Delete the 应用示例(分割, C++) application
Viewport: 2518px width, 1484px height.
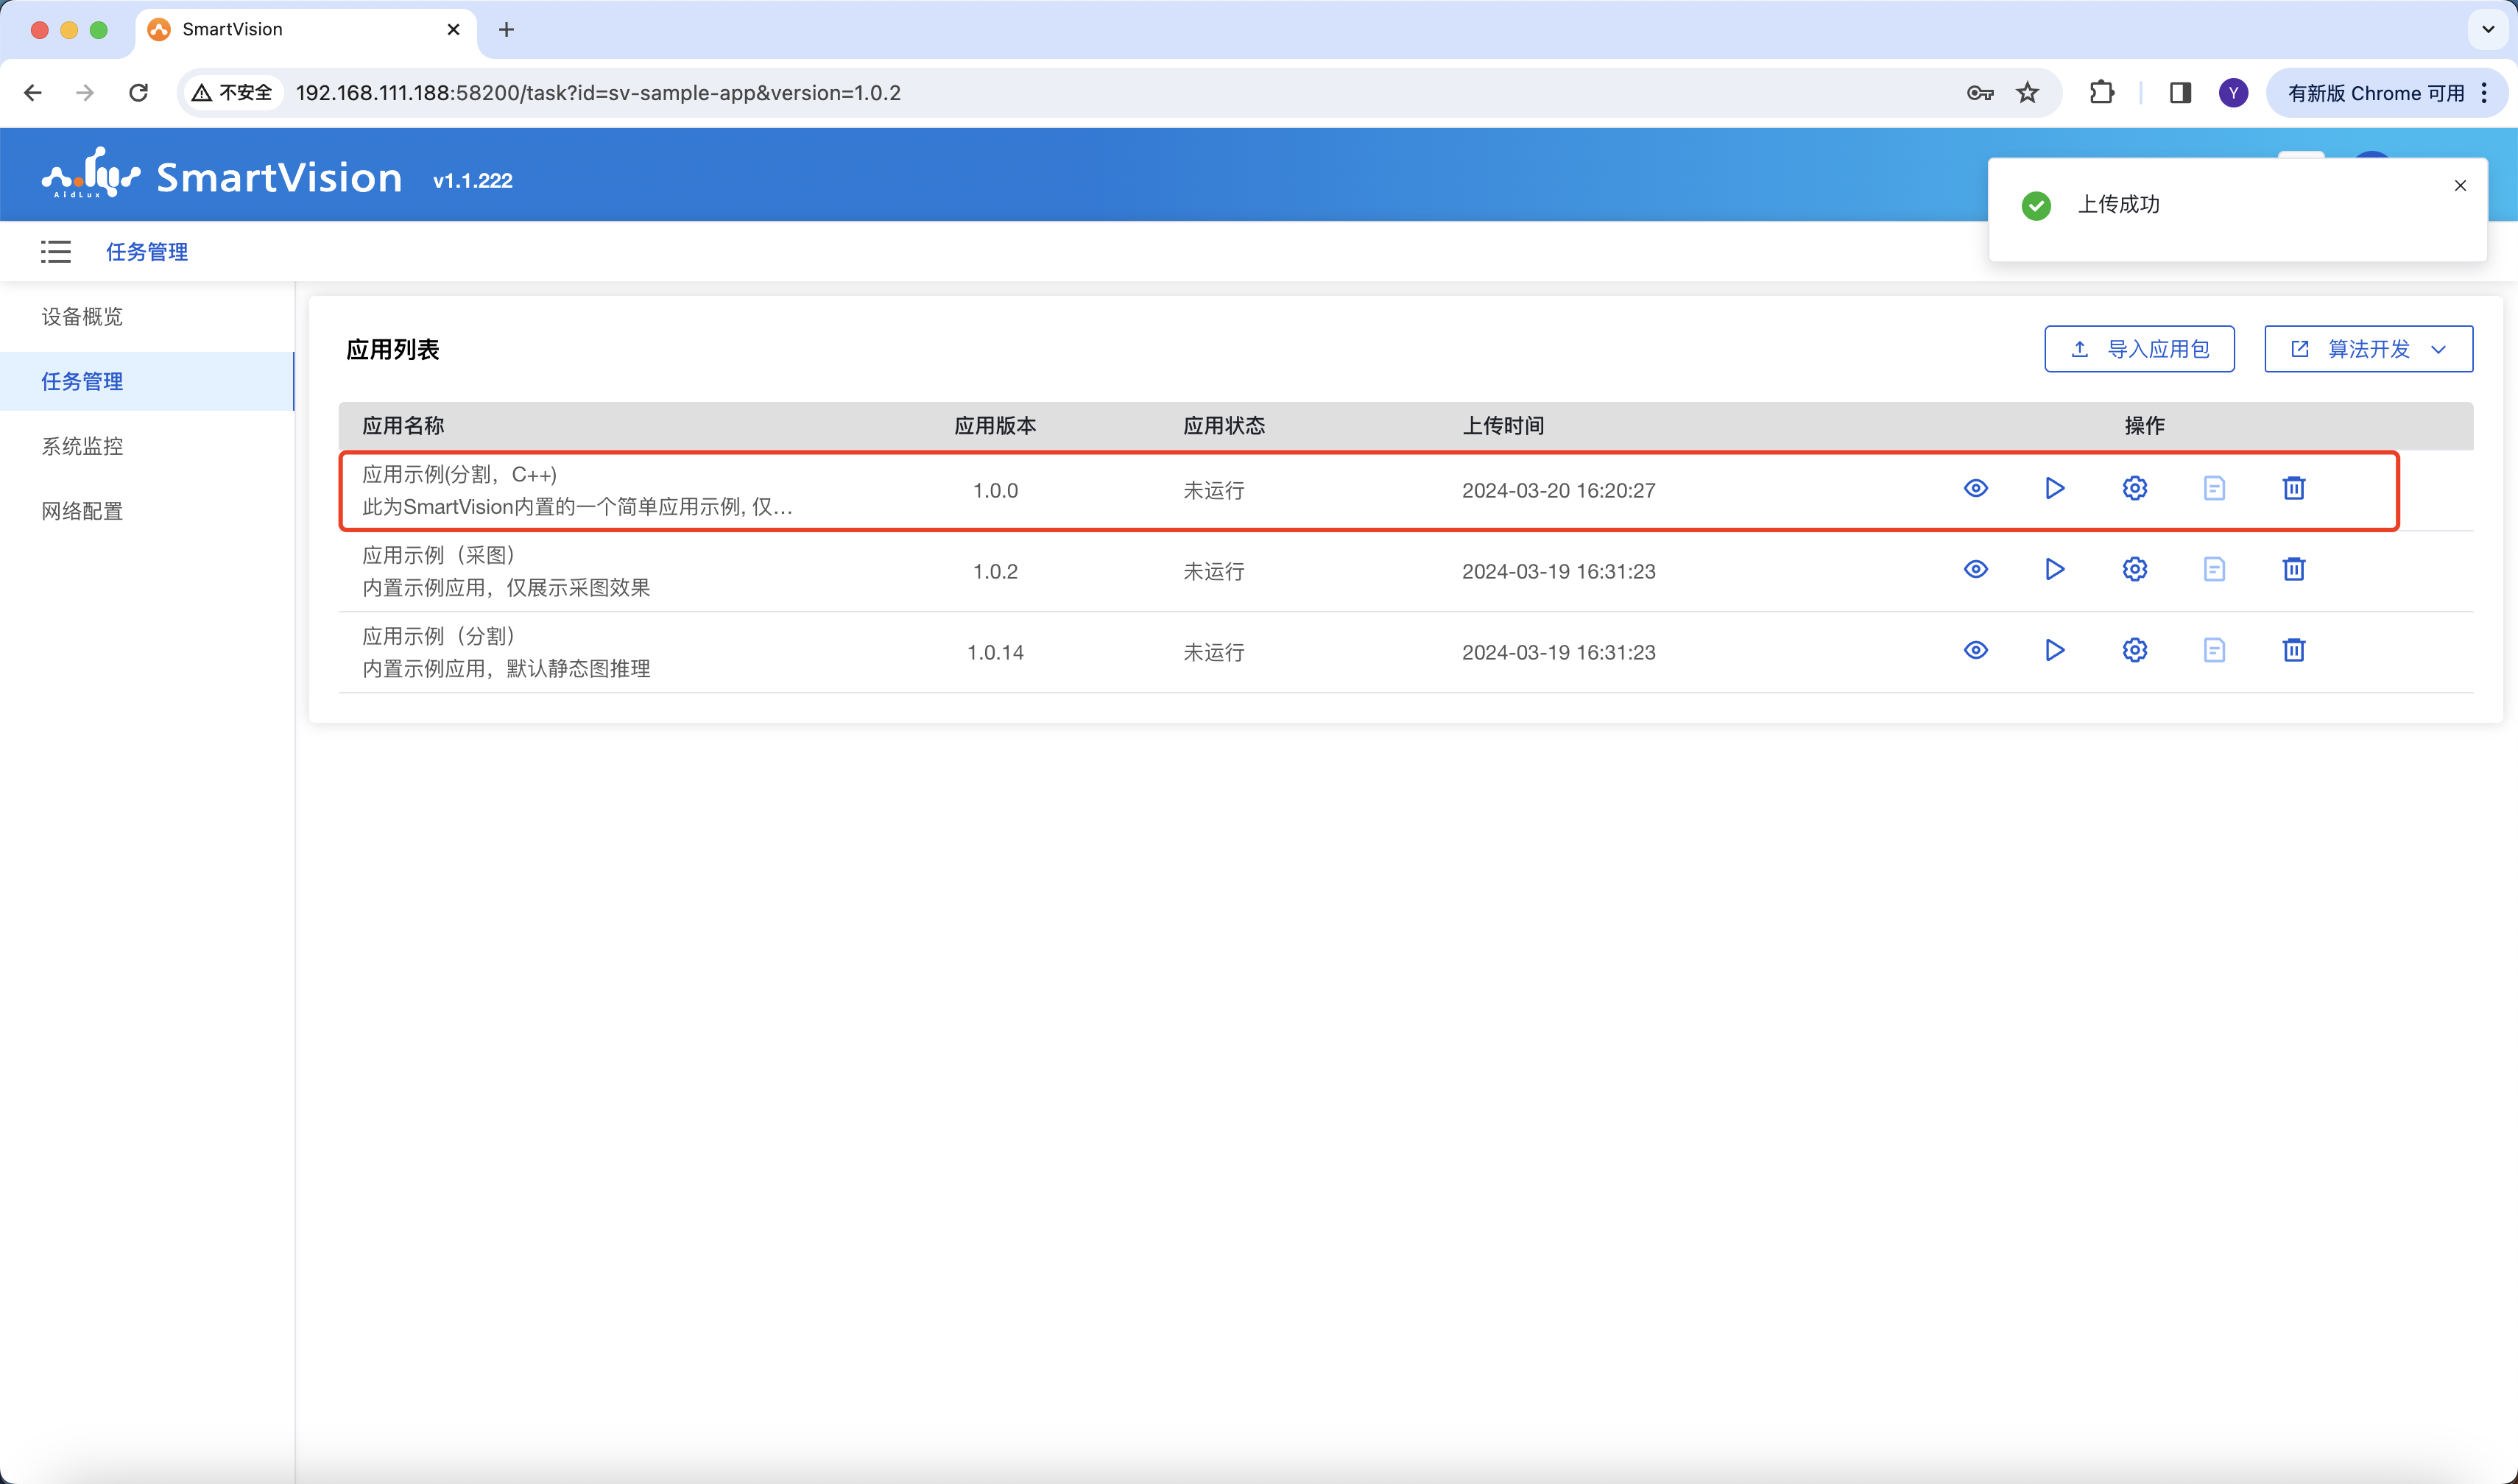[2294, 488]
